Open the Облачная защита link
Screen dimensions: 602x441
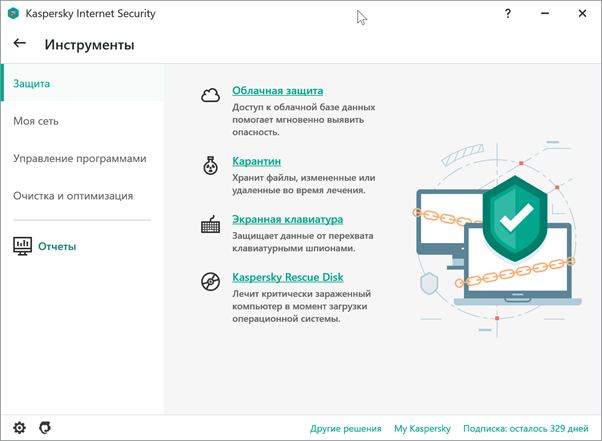[278, 91]
